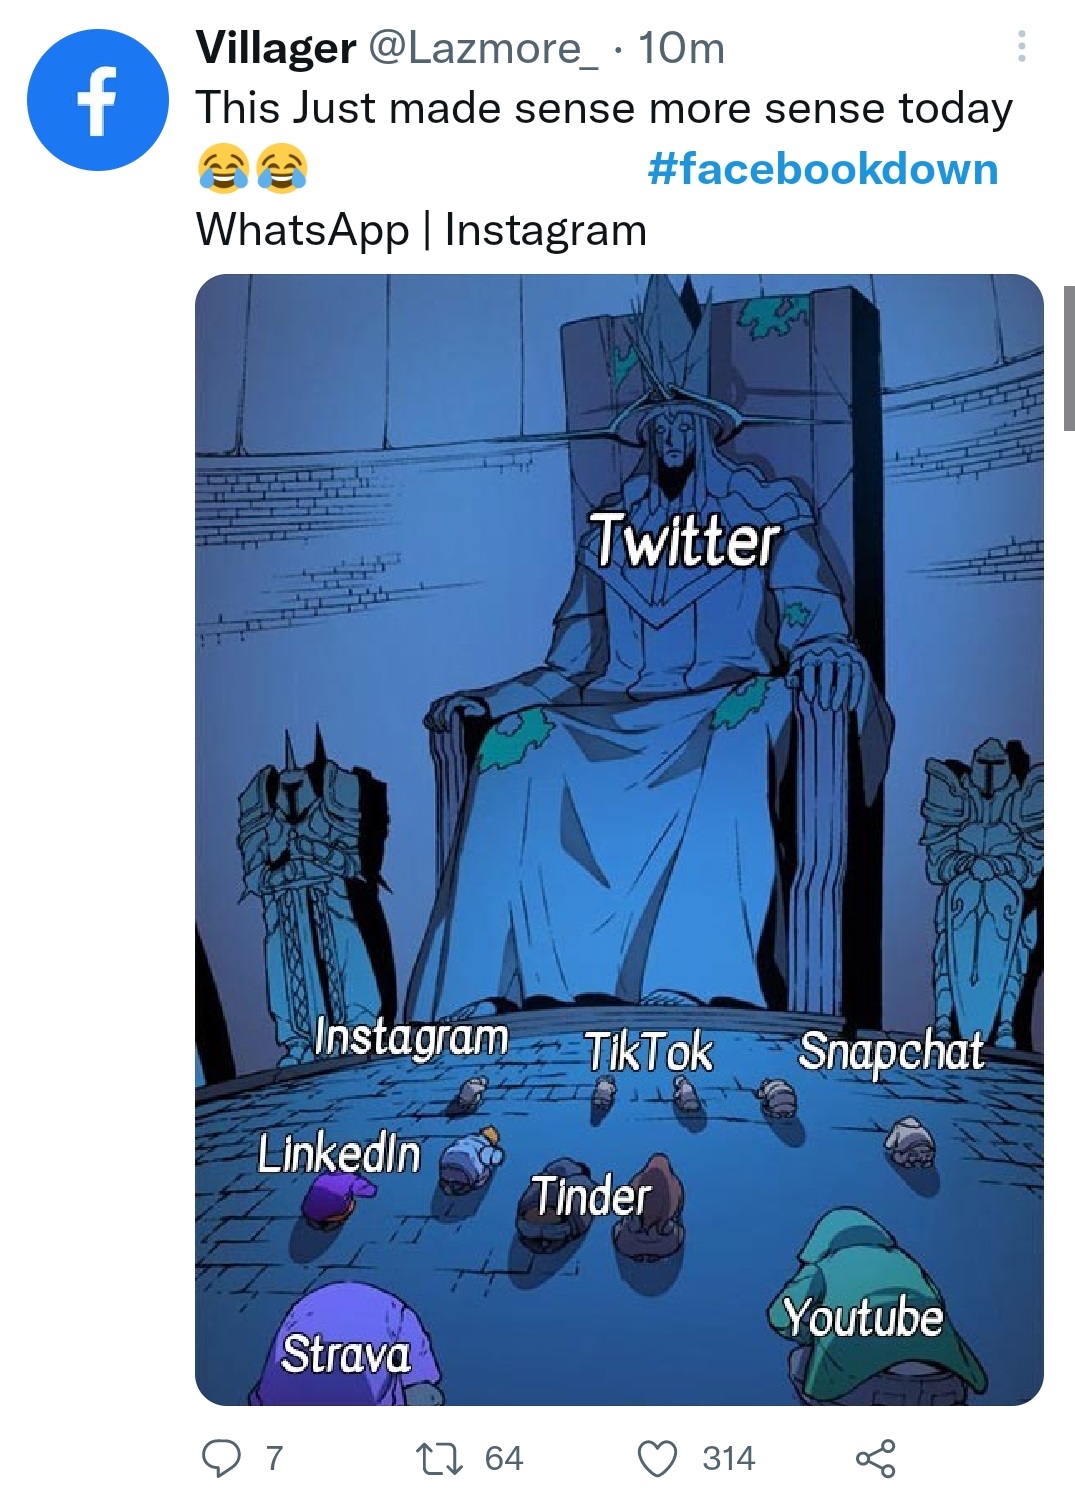Retweet using the retweet arrows icon
This screenshot has width=1075, height=1505.
(x=439, y=1458)
